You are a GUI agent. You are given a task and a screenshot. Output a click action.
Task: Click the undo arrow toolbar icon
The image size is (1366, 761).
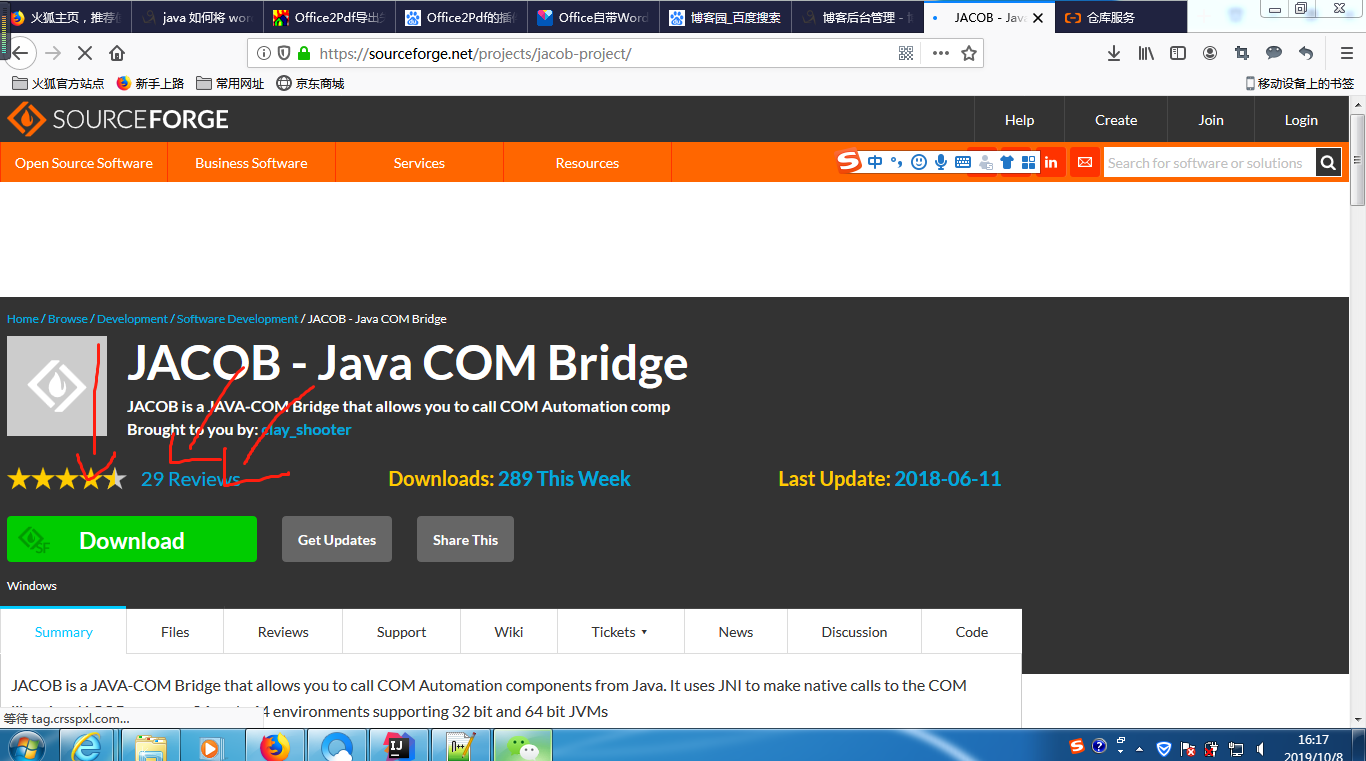tap(1306, 53)
